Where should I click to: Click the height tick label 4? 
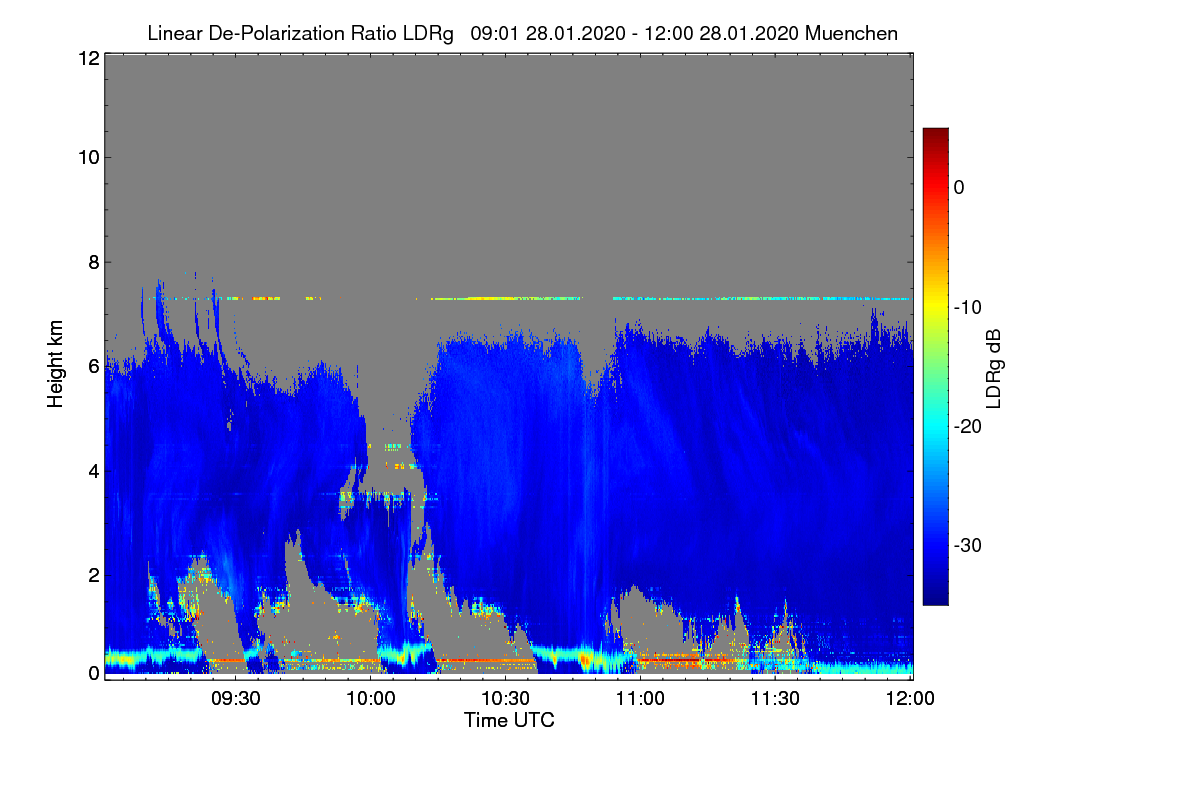click(92, 471)
